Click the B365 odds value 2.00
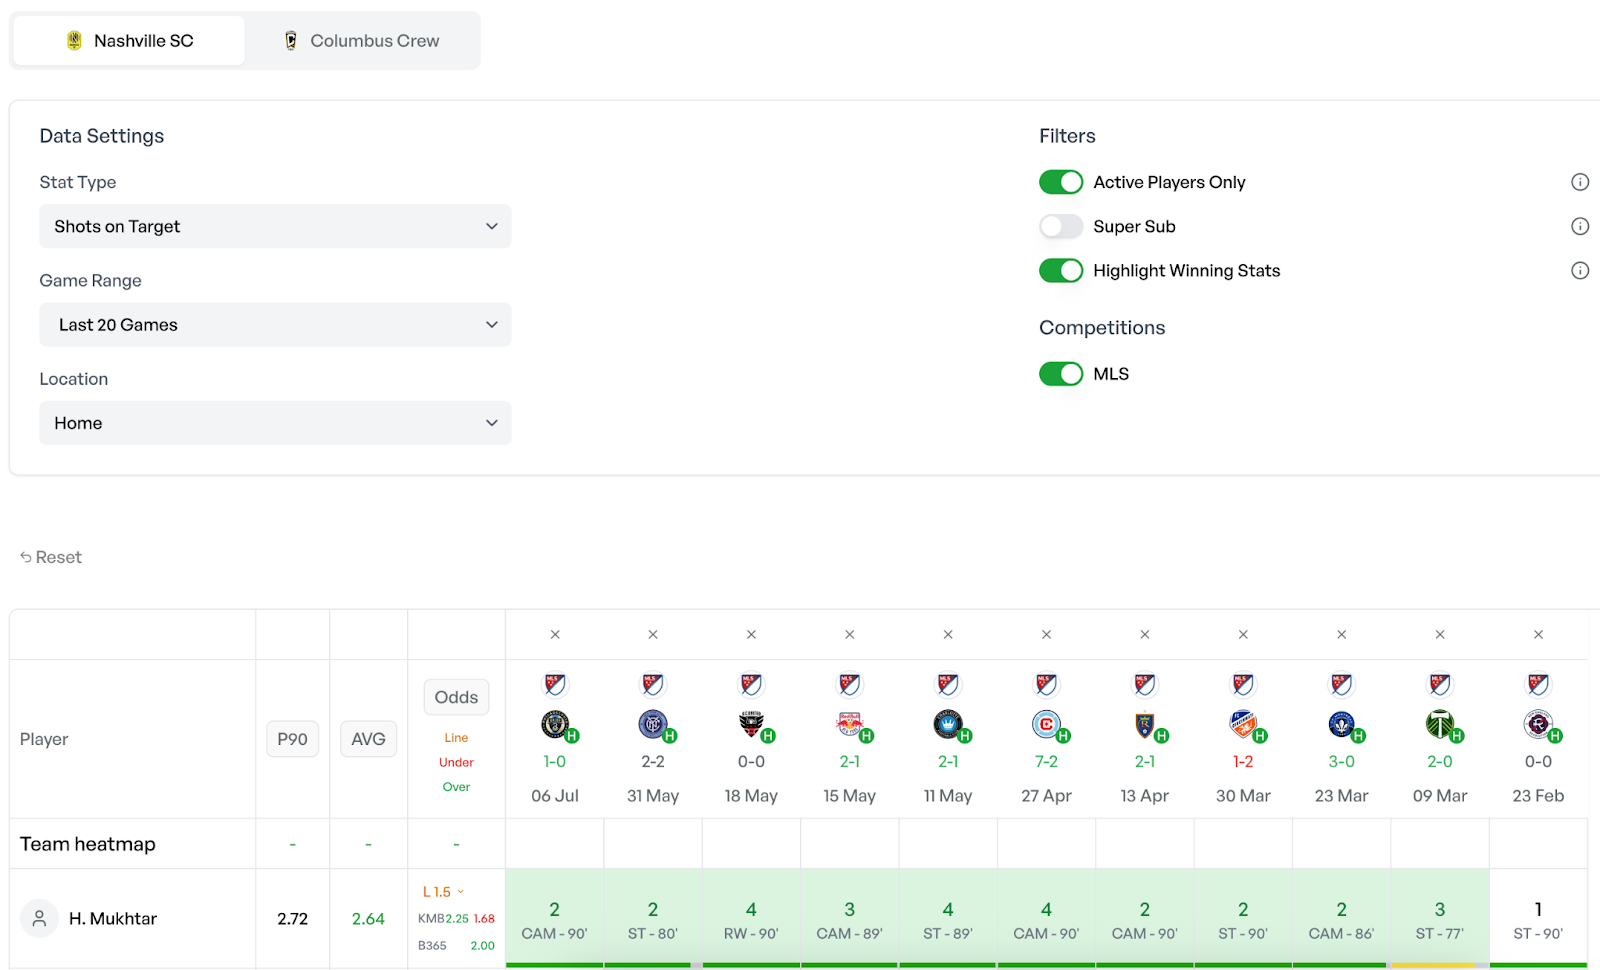Screen dimensions: 1600x970 [x=482, y=945]
